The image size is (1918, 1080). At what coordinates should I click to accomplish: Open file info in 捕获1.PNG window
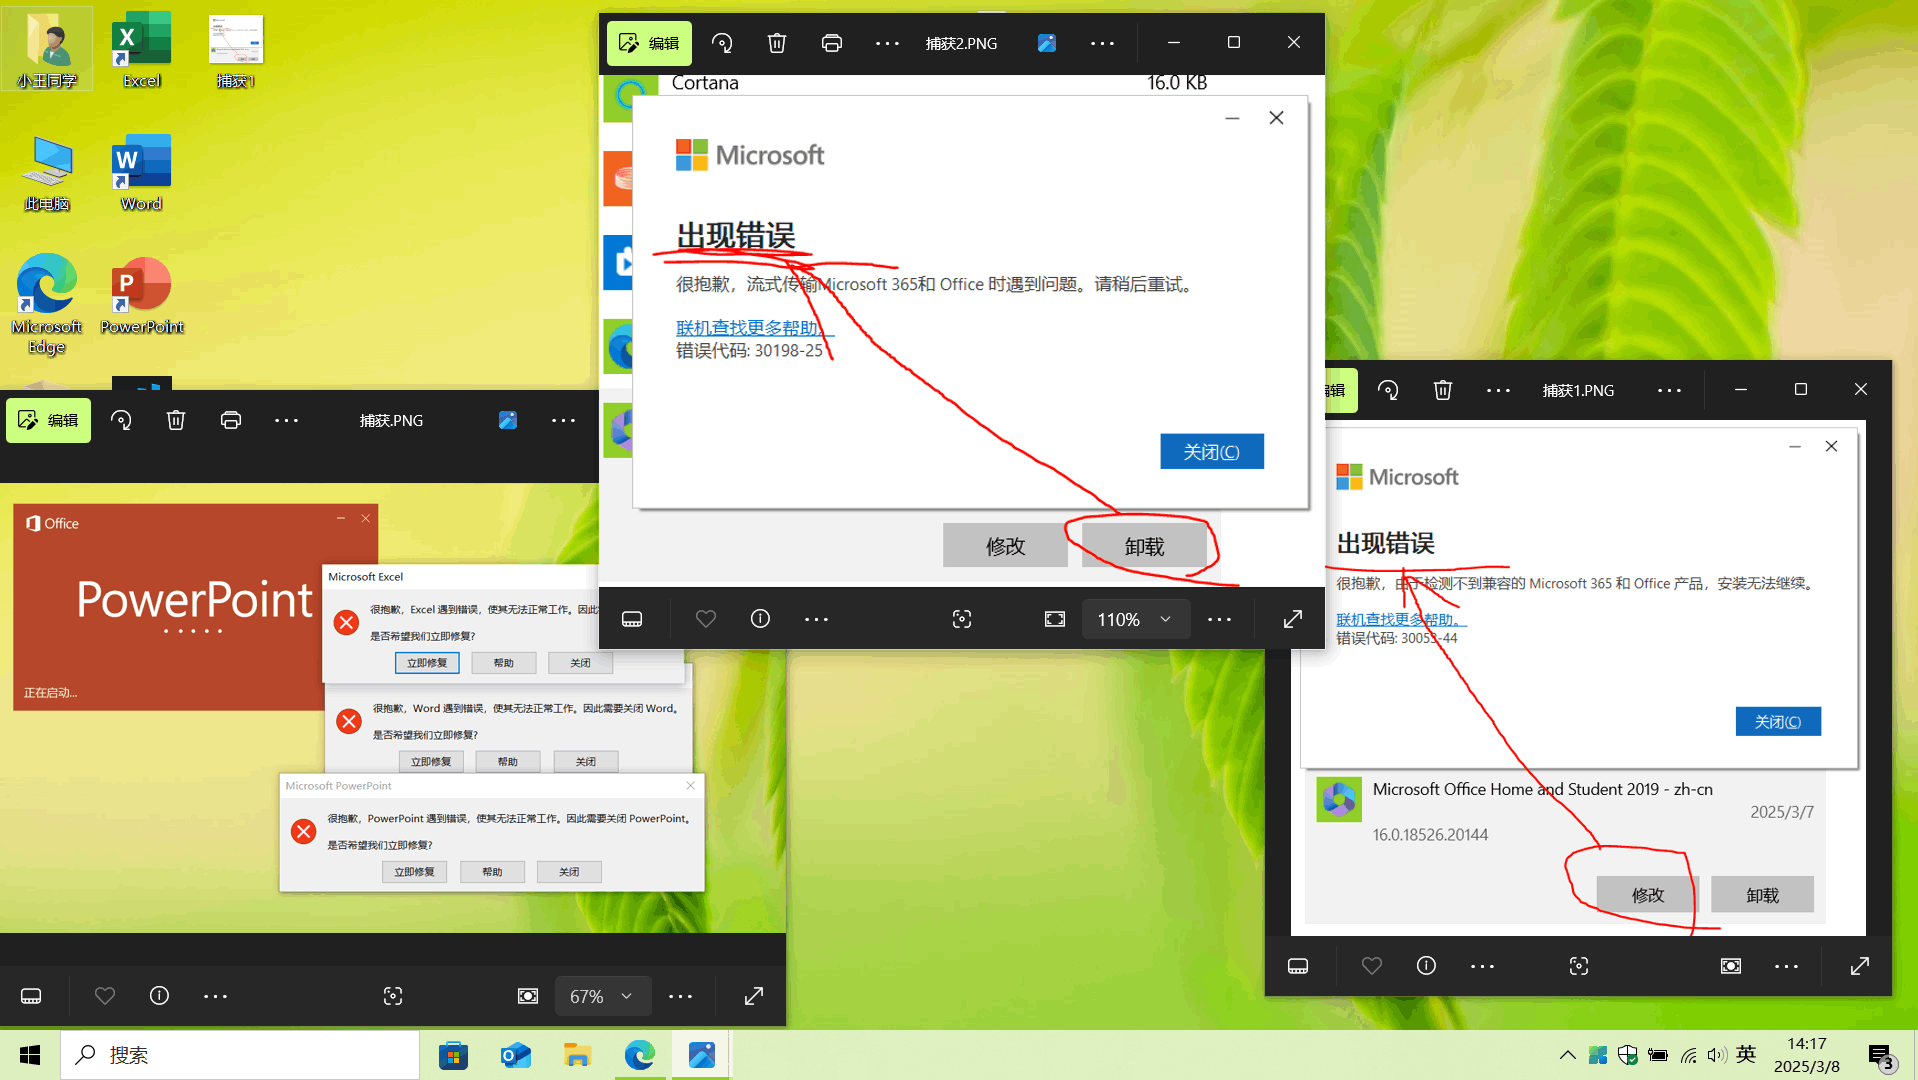(1427, 966)
